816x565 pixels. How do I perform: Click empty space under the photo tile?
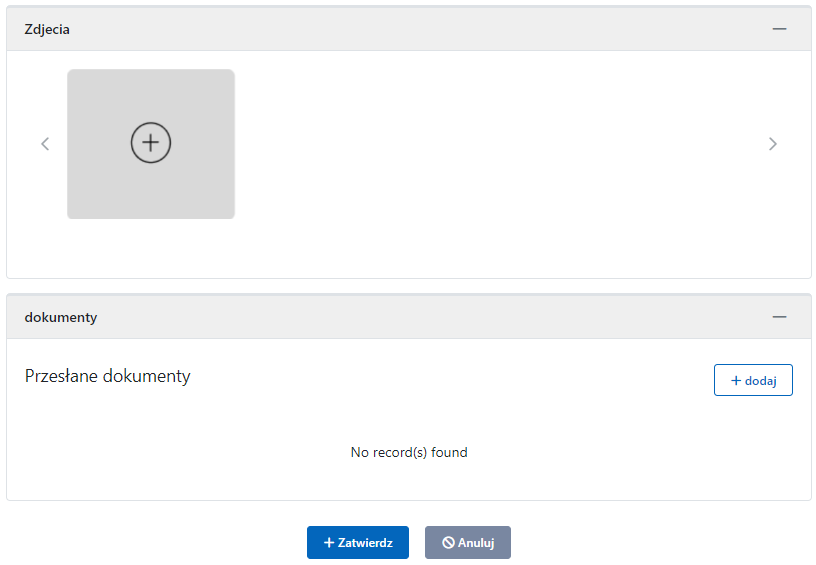150,248
